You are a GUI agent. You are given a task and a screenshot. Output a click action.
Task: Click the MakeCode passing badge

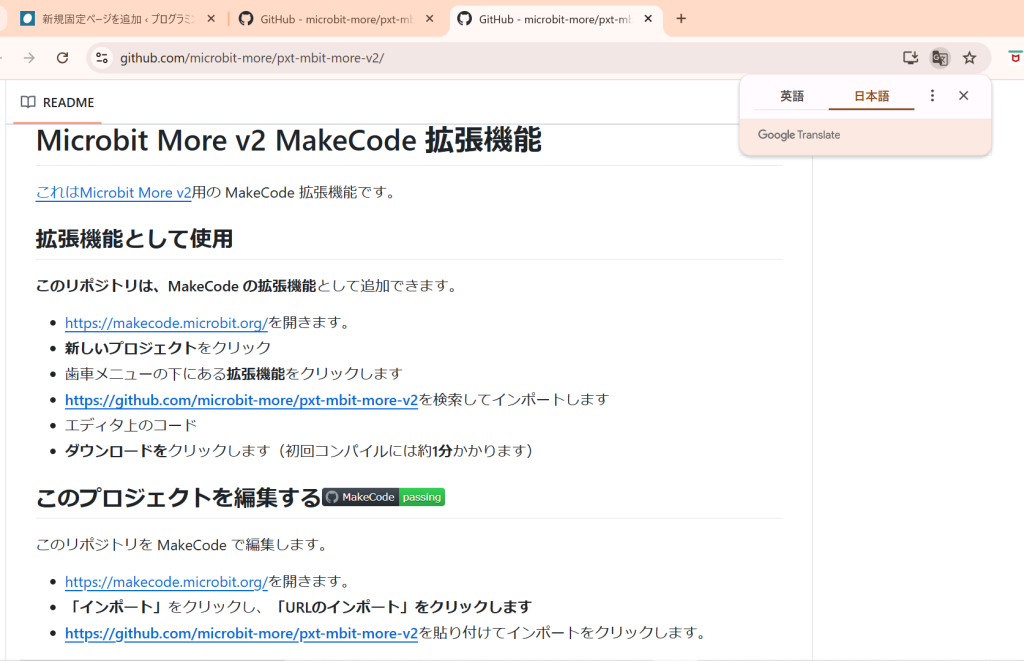pos(383,497)
